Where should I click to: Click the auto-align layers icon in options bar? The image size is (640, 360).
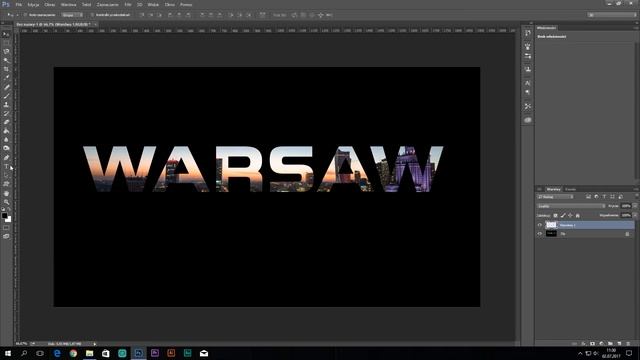point(263,15)
